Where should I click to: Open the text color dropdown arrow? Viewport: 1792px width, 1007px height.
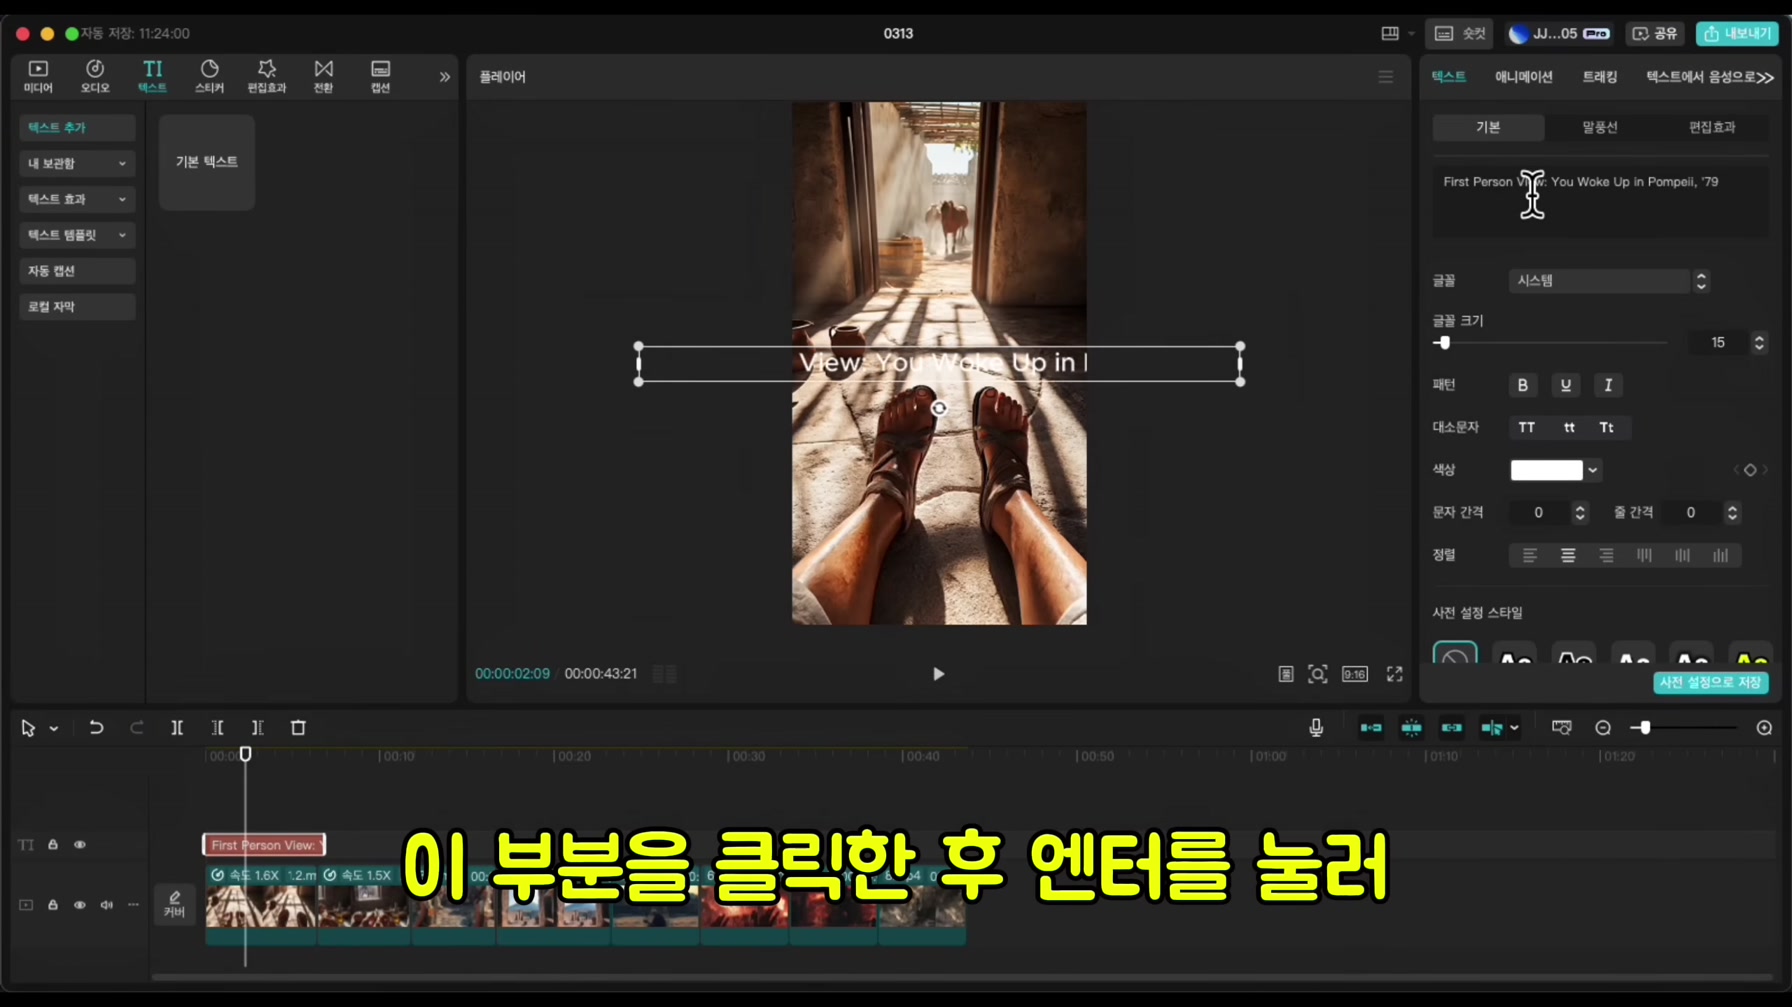(1593, 470)
